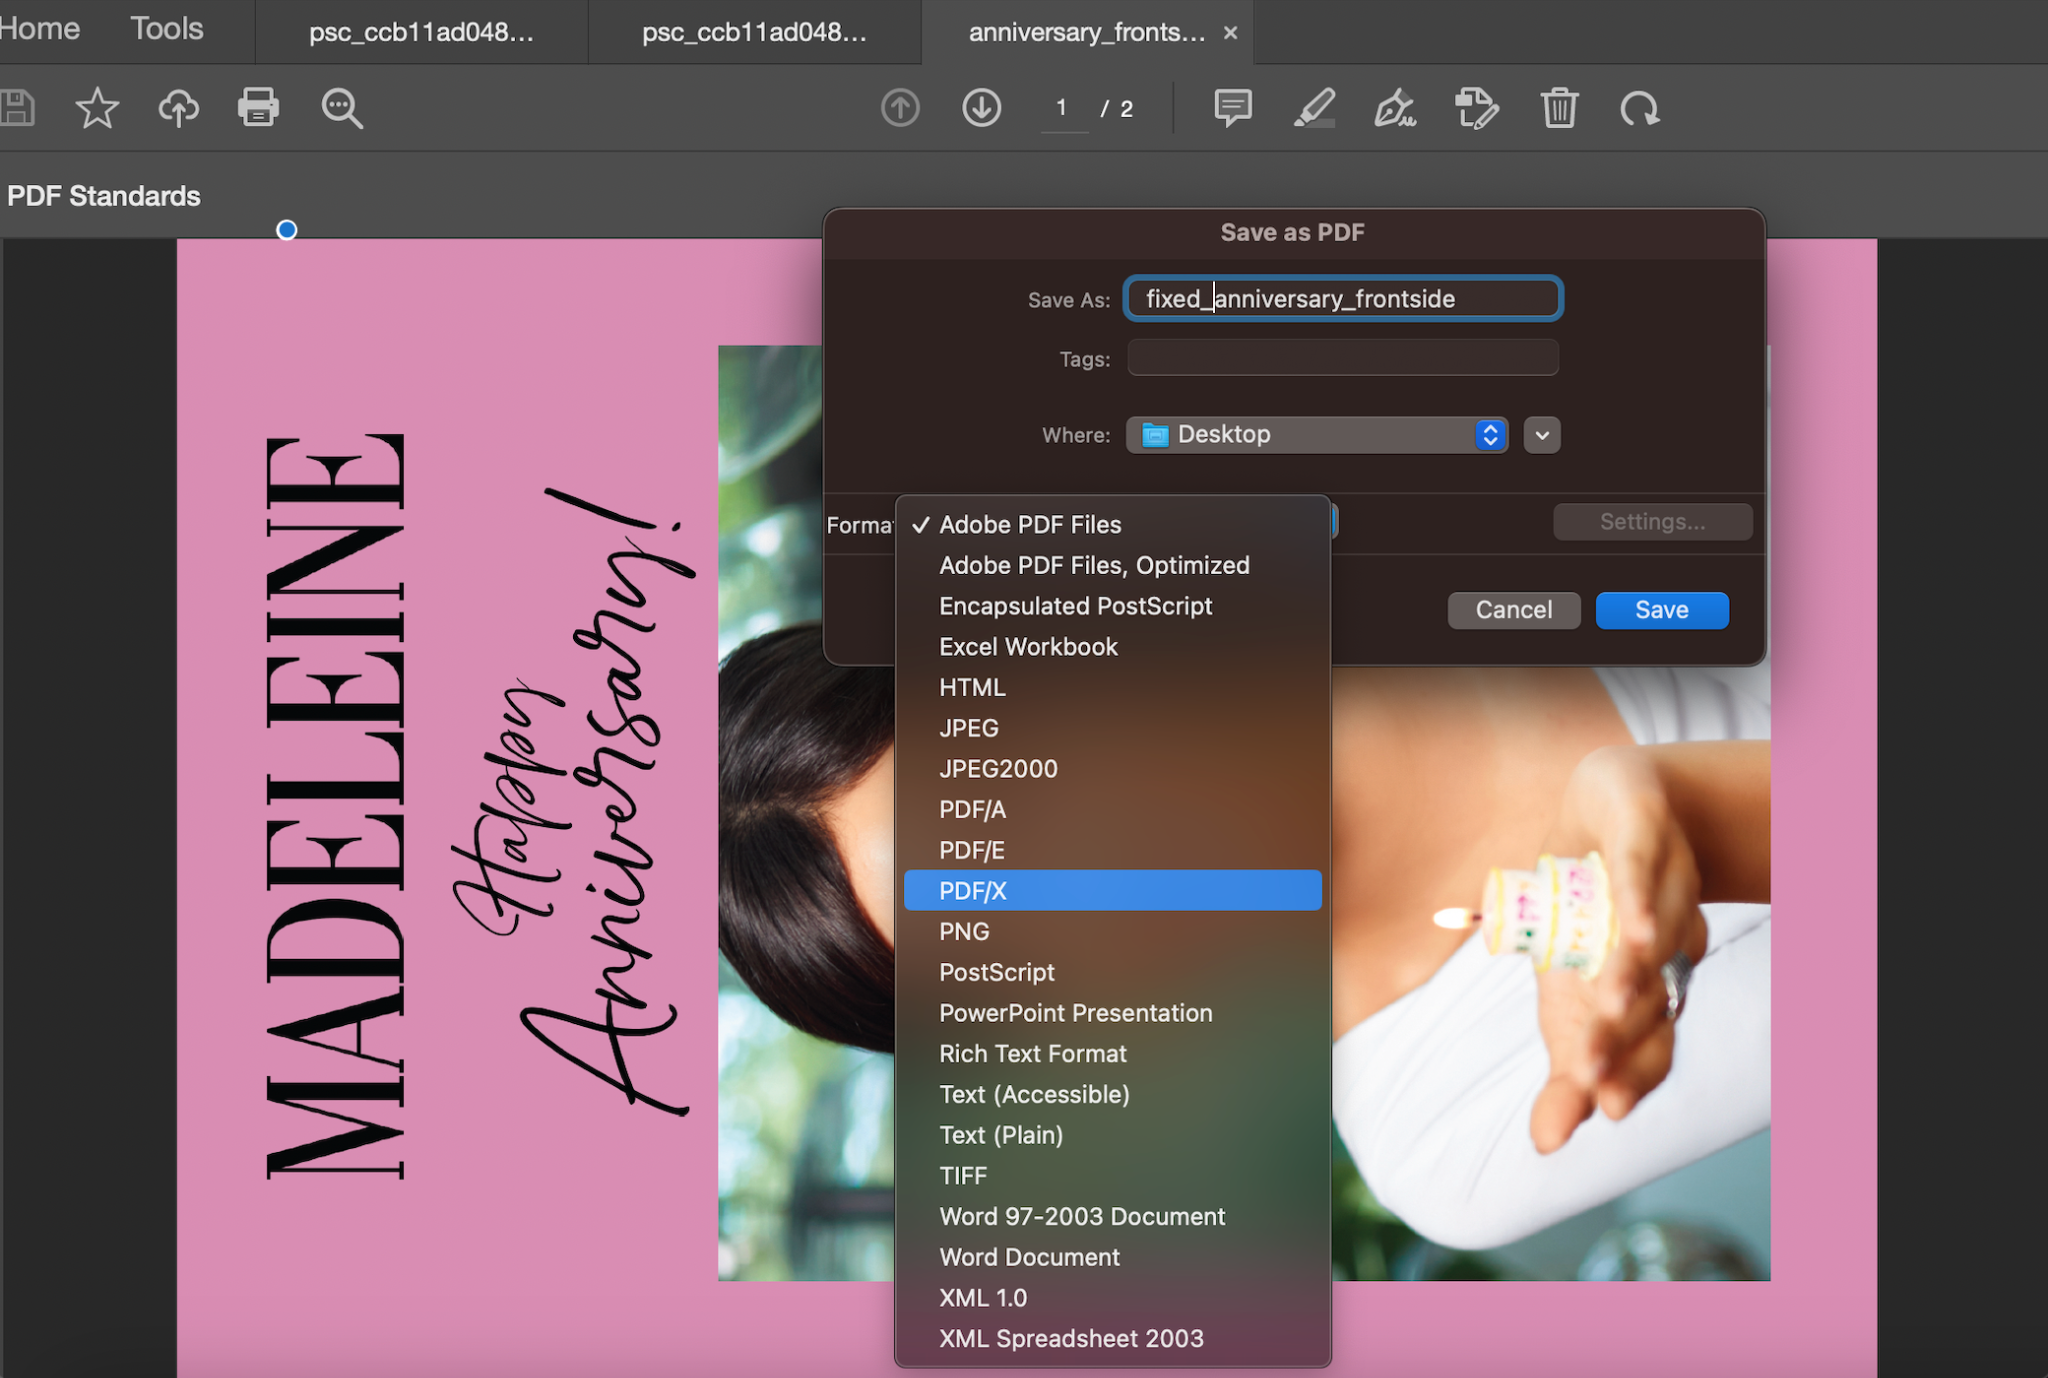Go to next page arrow
Image resolution: width=2048 pixels, height=1378 pixels.
point(981,108)
